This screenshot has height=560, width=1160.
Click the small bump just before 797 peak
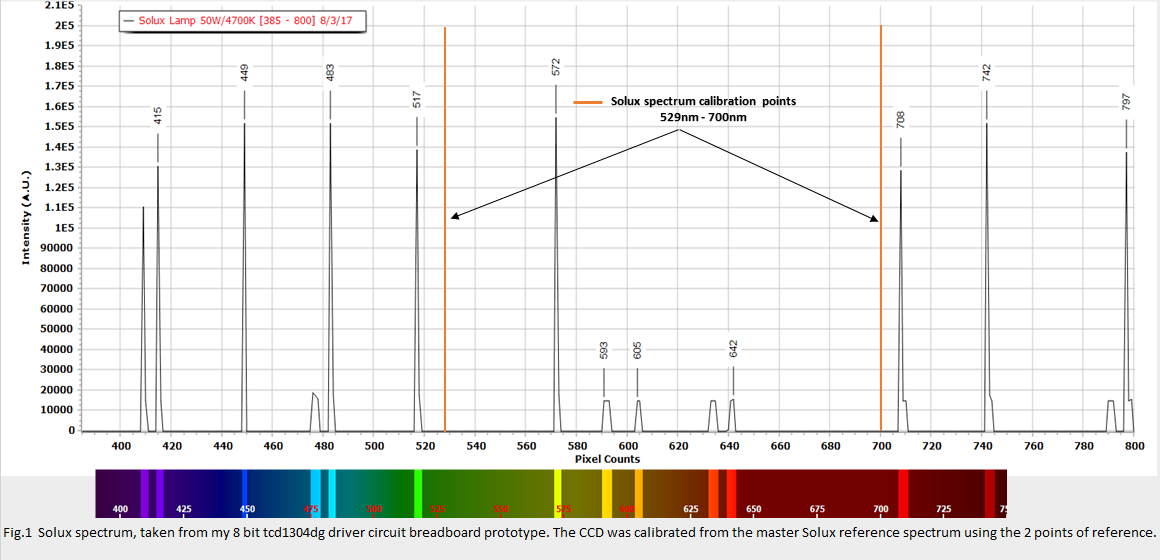[x=1111, y=416]
